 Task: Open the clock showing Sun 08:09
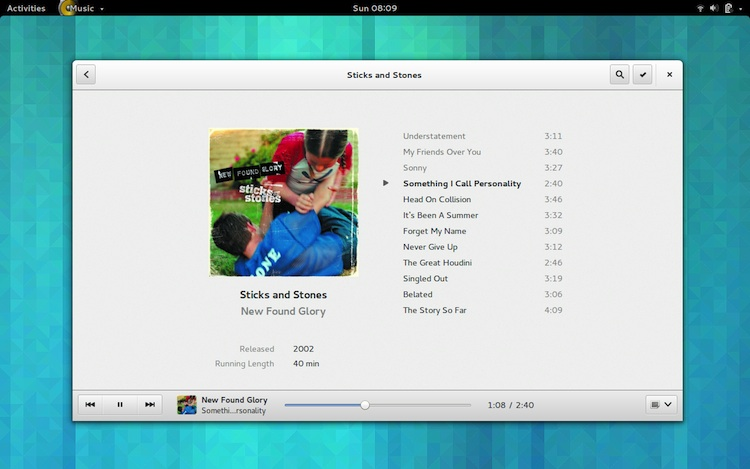click(375, 8)
